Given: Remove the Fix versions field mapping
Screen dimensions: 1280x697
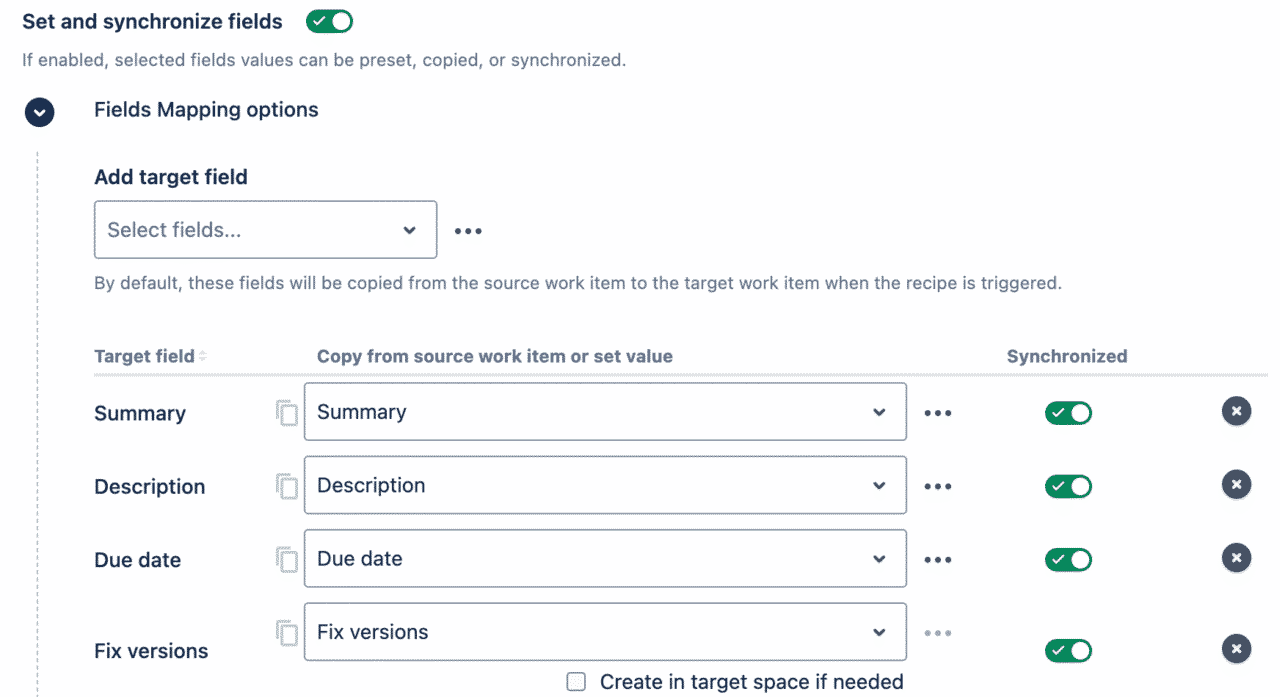Looking at the screenshot, I should coord(1237,649).
